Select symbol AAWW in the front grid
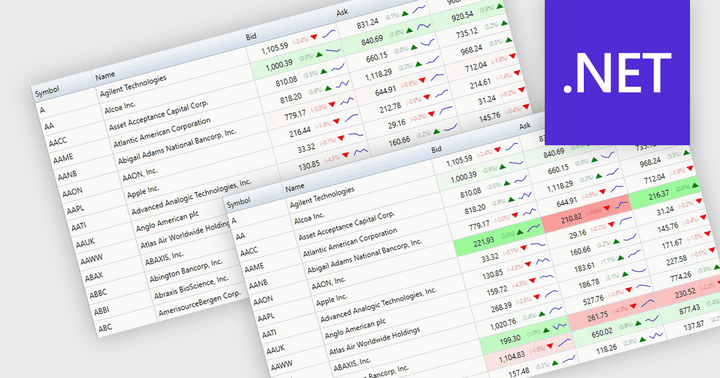This screenshot has height=378, width=720. point(281,366)
